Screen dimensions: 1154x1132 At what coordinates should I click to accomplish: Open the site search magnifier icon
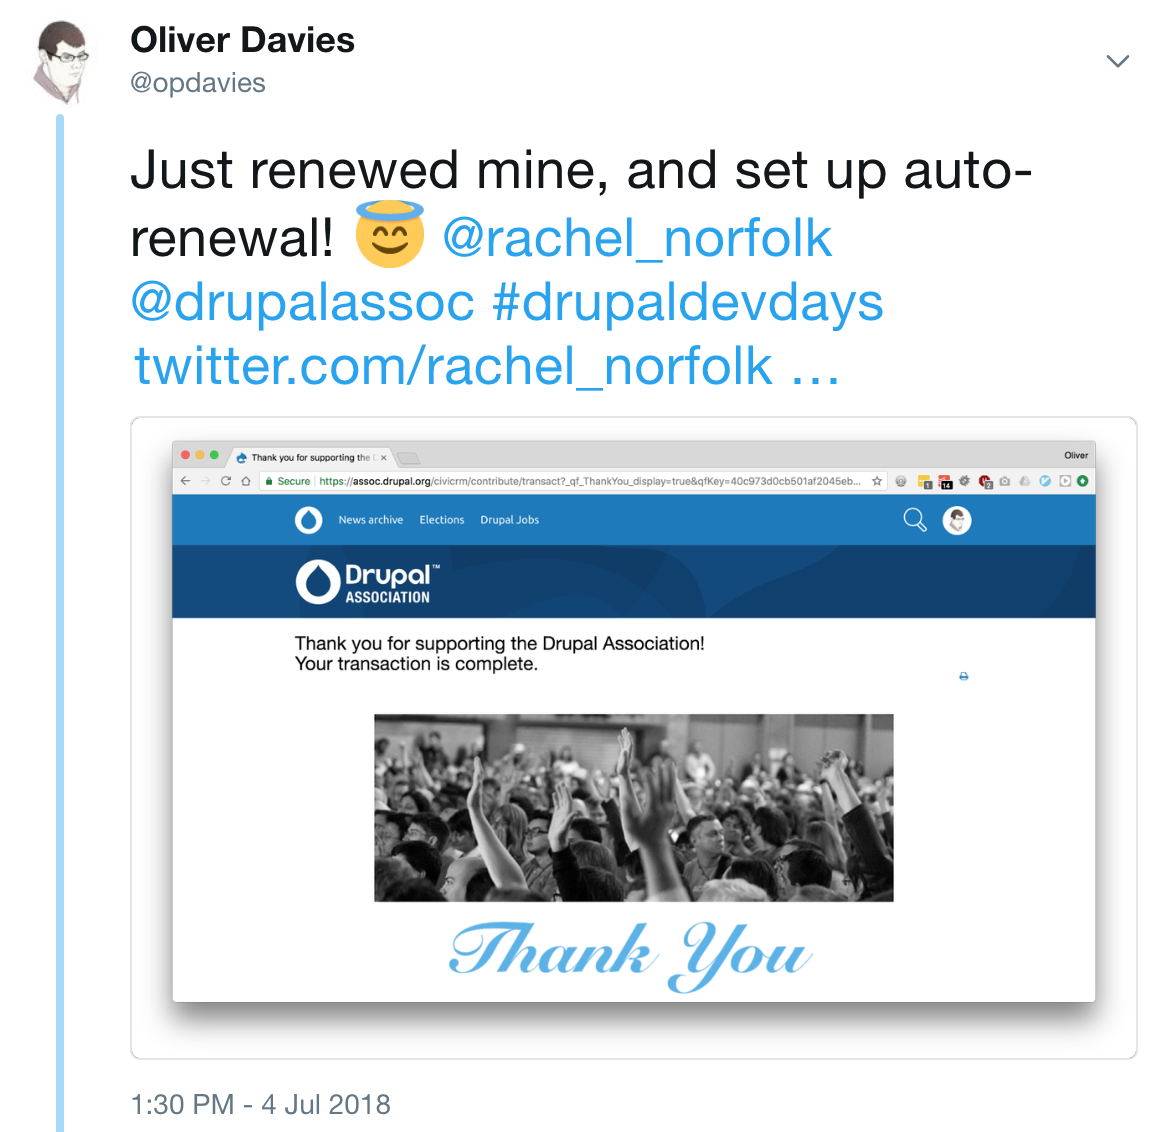point(914,520)
